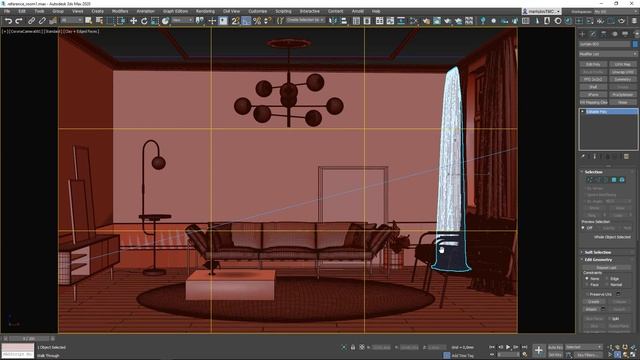Click the Symmetry modifier button
This screenshot has width=640, height=360.
622,80
